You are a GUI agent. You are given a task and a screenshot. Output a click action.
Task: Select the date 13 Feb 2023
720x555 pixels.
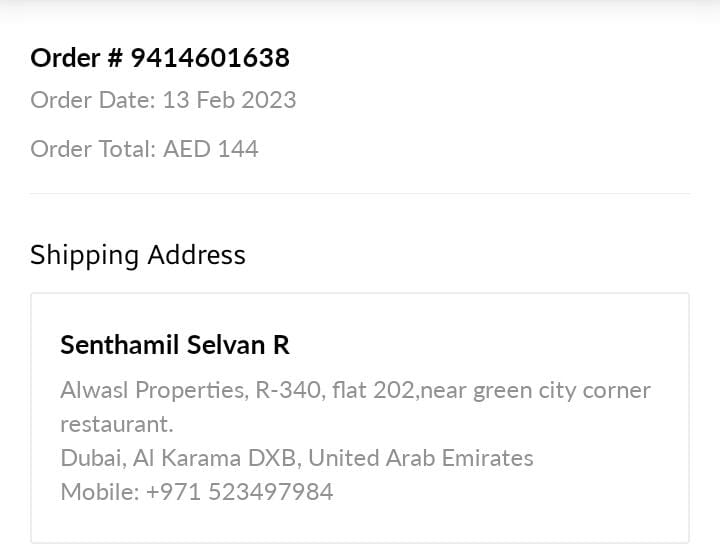point(229,100)
